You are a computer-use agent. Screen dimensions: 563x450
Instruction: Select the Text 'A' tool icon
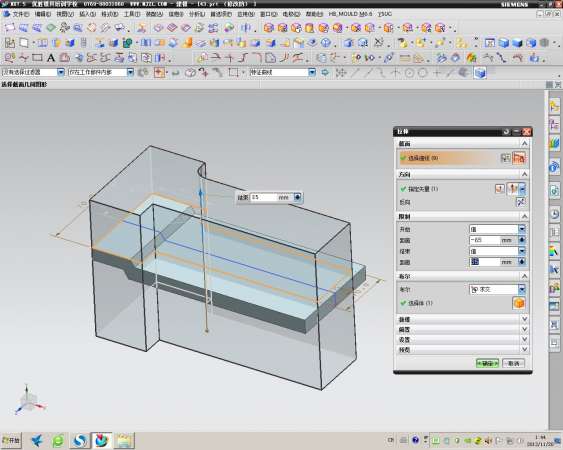click(51, 57)
